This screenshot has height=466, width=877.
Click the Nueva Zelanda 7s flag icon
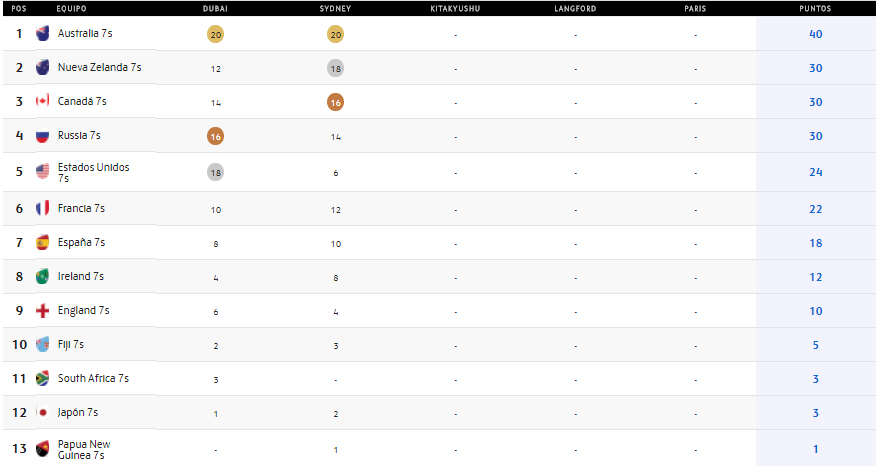click(42, 68)
